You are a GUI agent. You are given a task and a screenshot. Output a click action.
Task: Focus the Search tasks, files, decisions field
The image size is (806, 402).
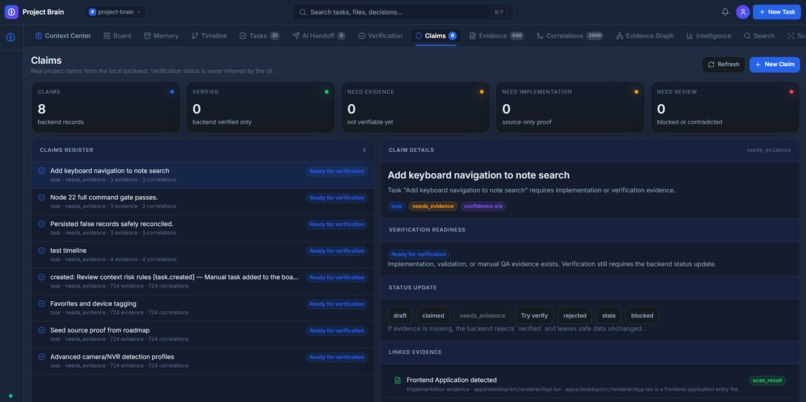coord(402,12)
